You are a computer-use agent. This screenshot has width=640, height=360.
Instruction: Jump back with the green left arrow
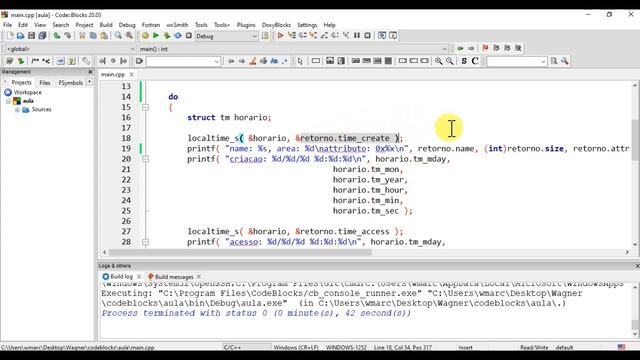(460, 49)
